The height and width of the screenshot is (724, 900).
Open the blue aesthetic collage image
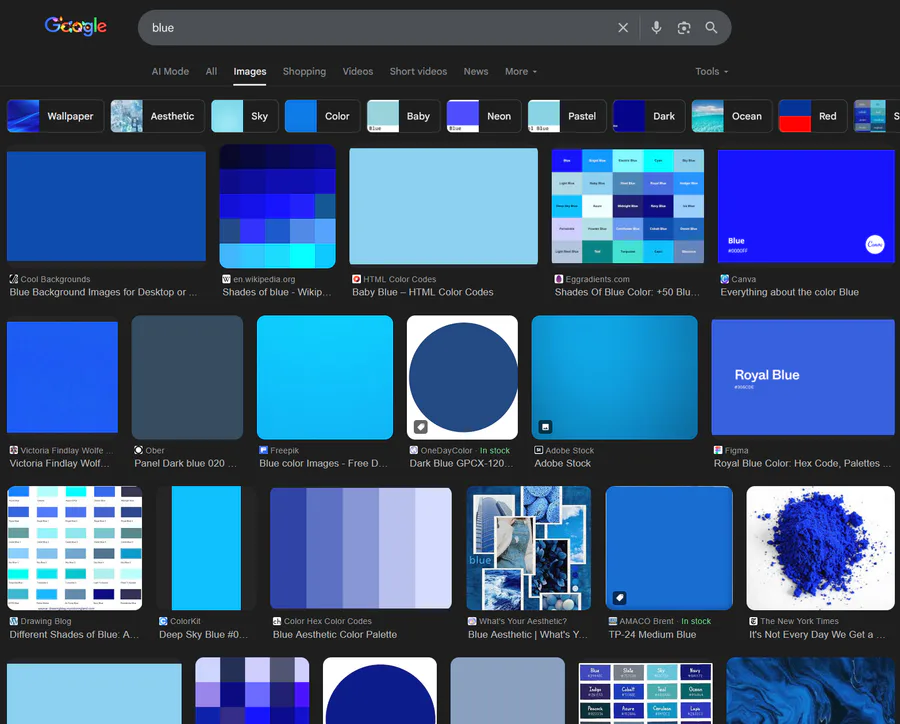click(x=529, y=548)
